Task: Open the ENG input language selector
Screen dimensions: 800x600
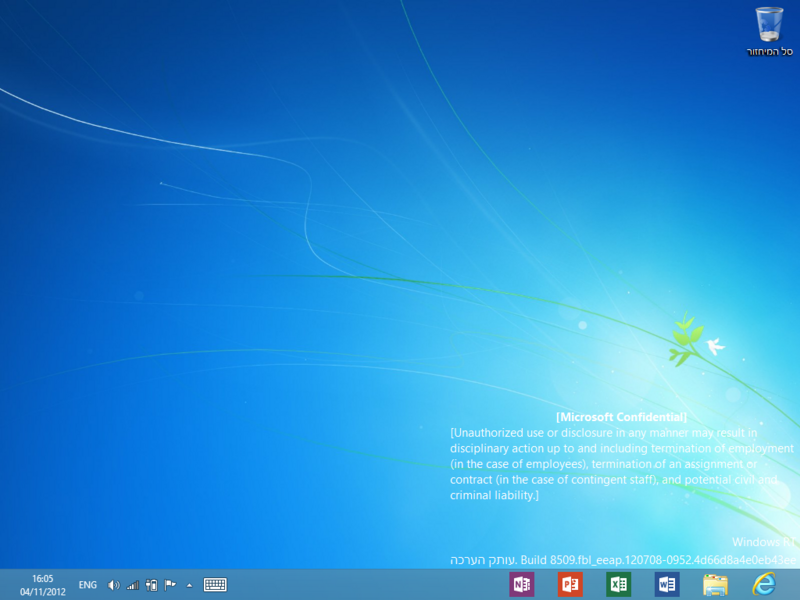Action: click(x=88, y=585)
